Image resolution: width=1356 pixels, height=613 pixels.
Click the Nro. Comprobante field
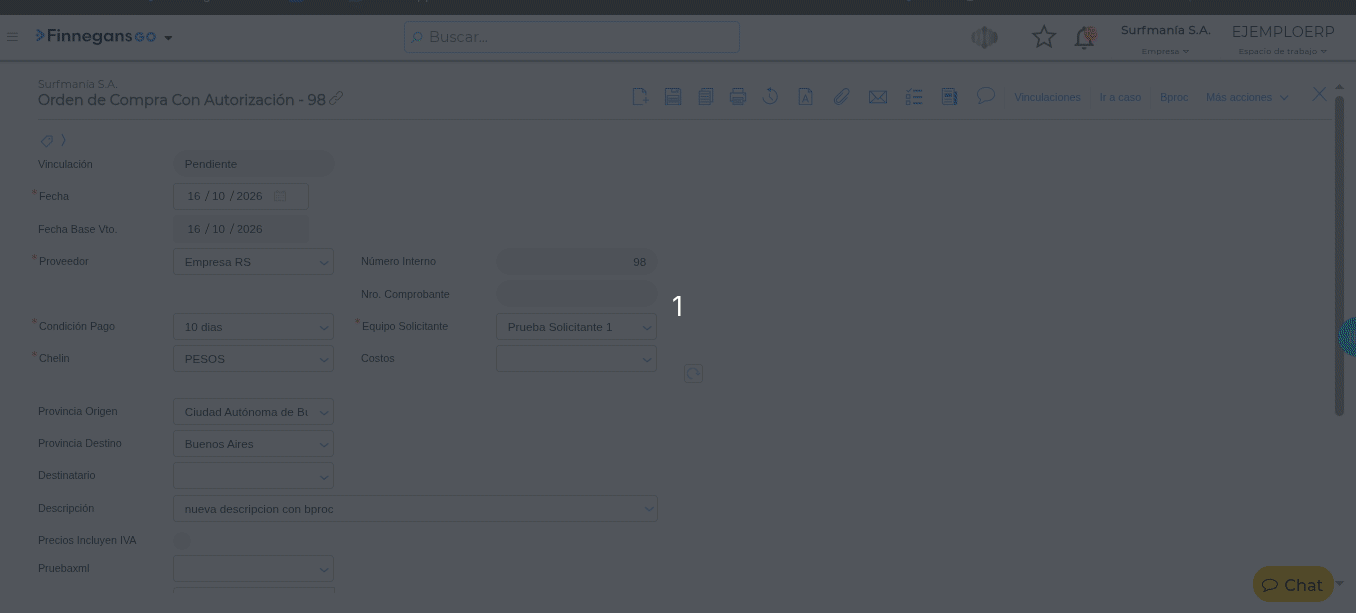coord(576,294)
